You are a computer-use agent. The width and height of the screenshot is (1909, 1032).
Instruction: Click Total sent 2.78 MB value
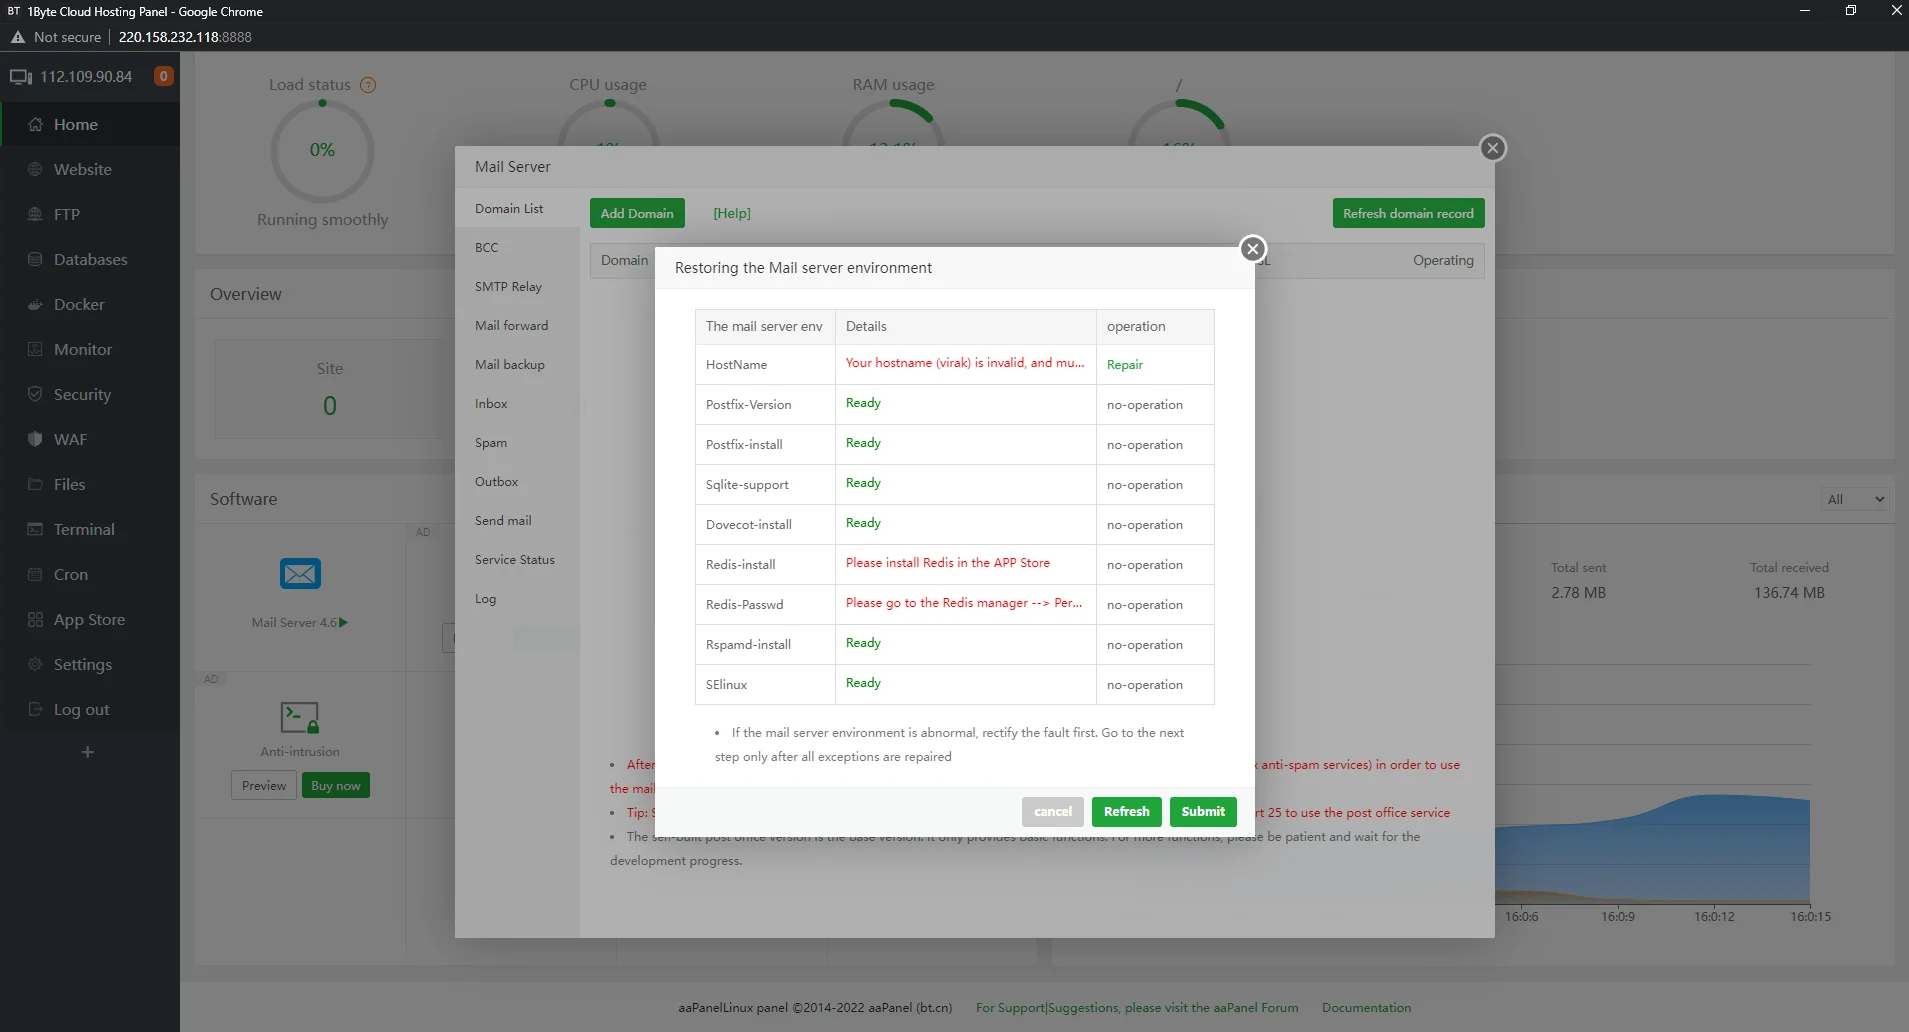(x=1578, y=593)
